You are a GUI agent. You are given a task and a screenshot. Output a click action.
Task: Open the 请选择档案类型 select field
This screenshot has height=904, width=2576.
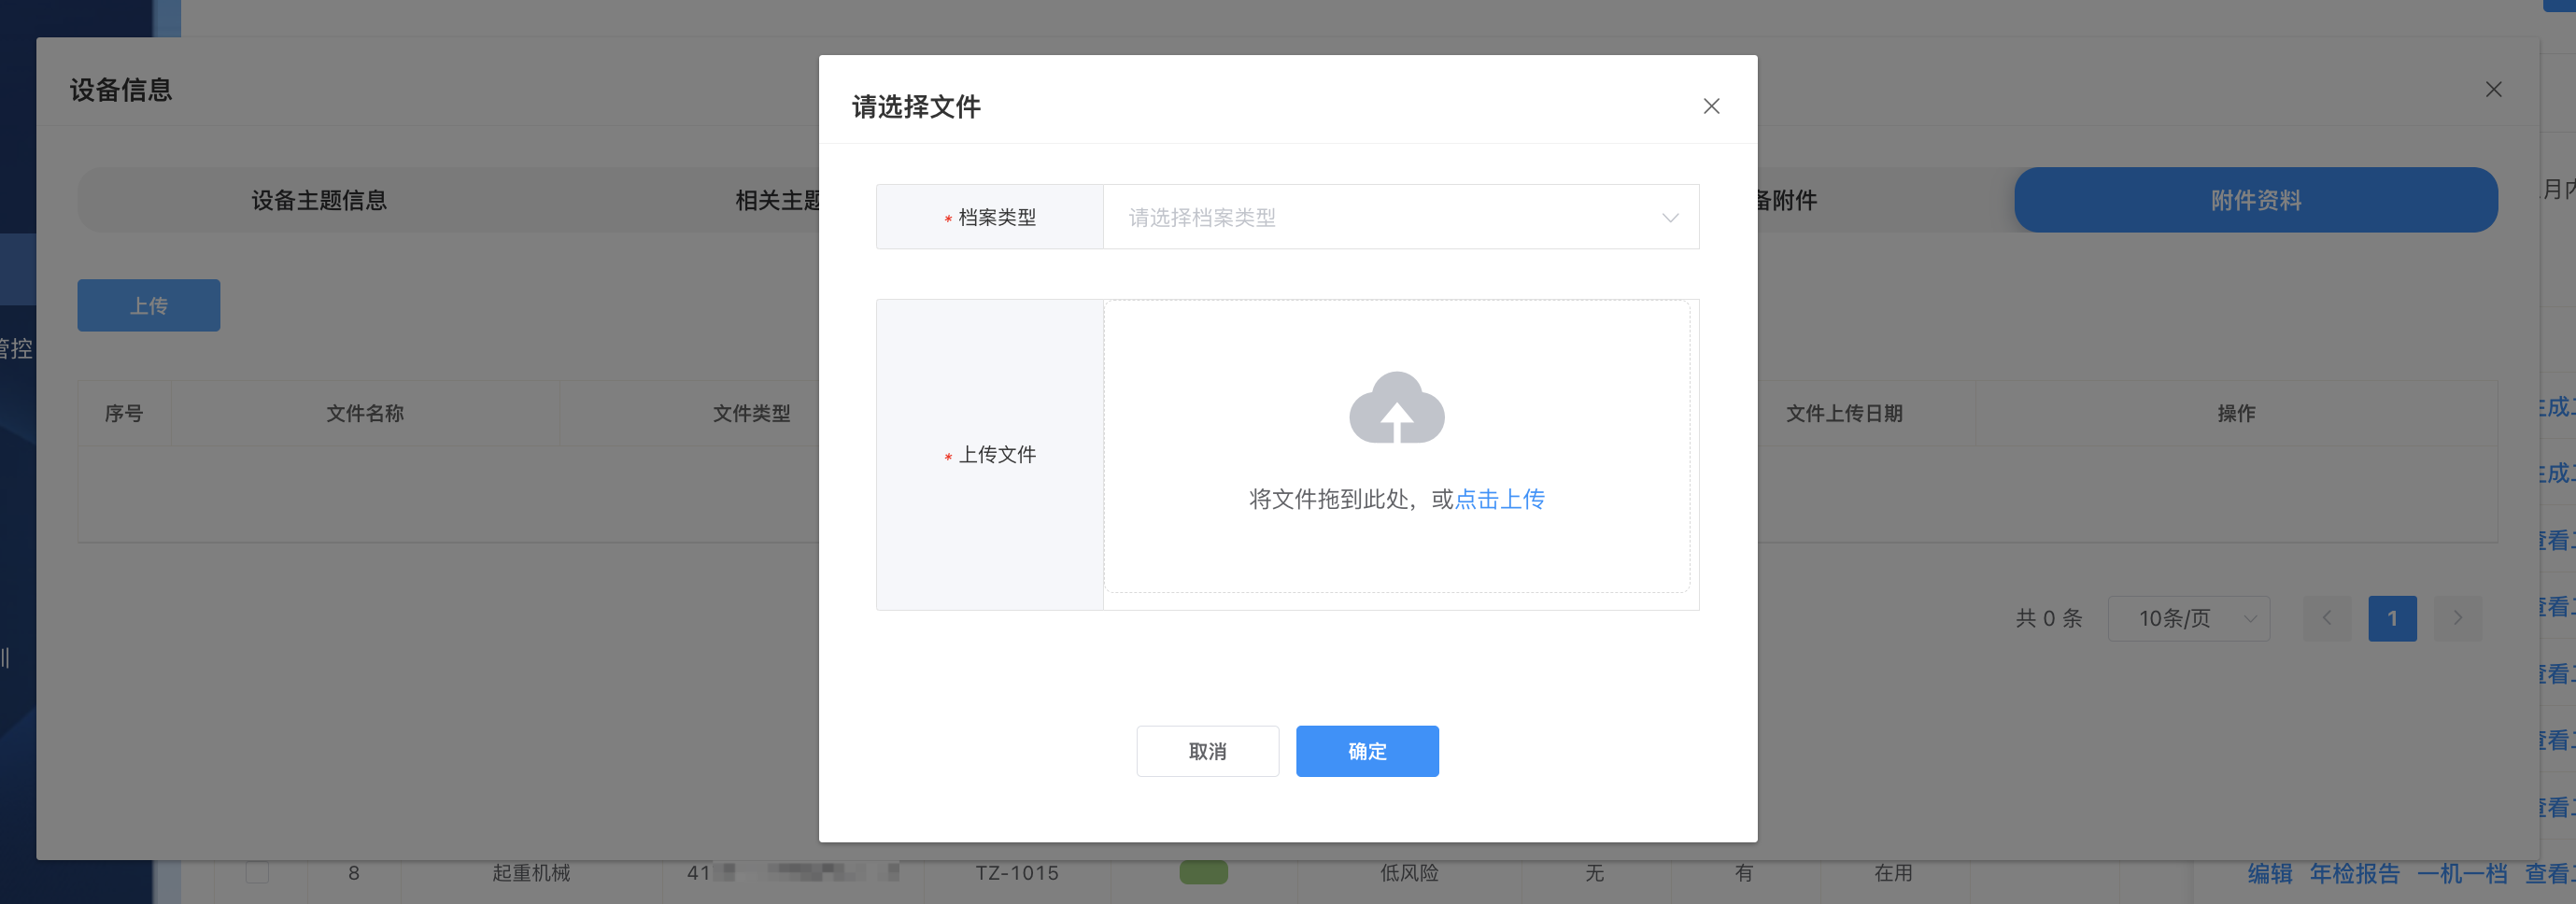tap(1380, 218)
